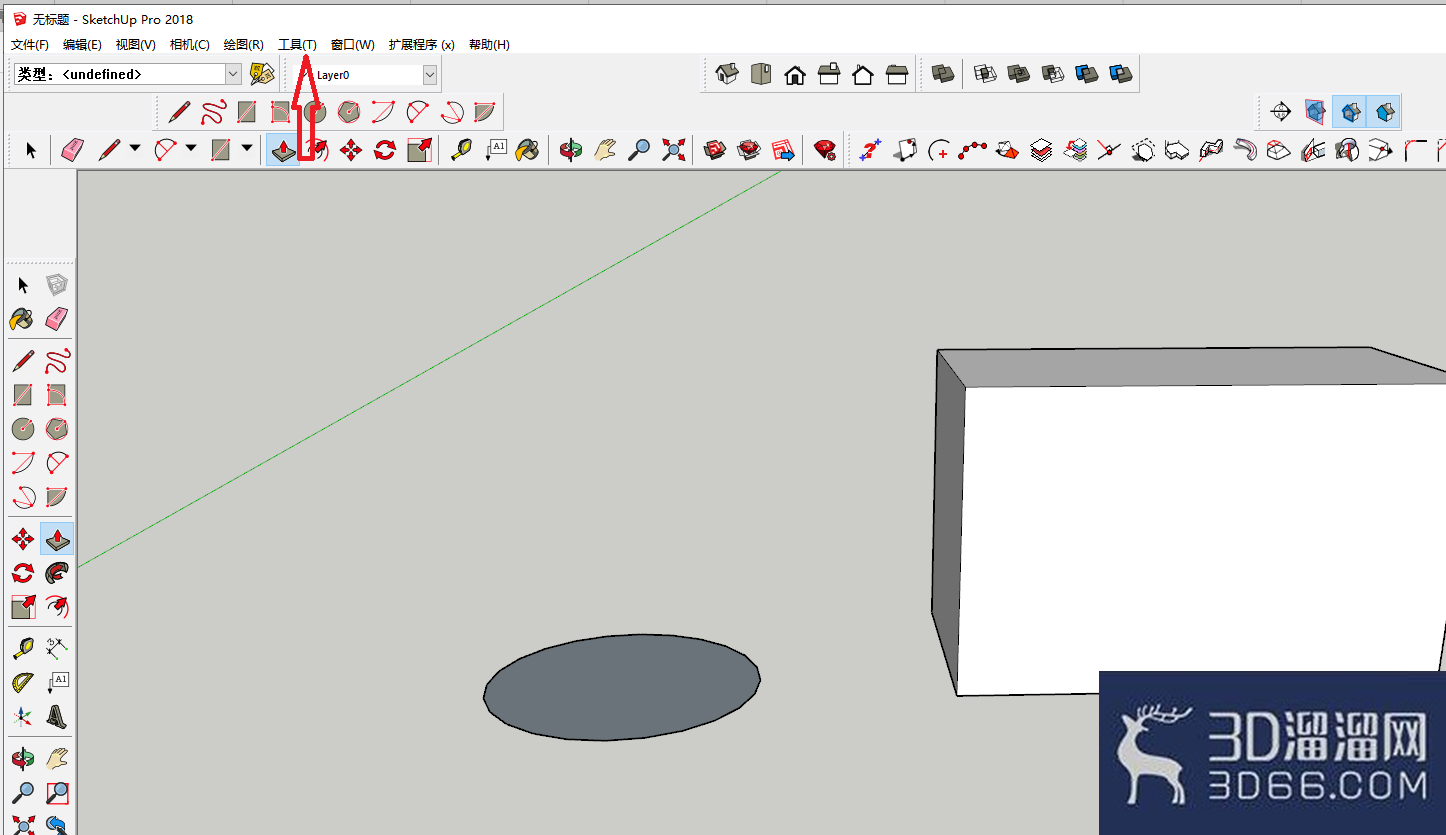Open the 窗口(W) menu

click(x=353, y=45)
